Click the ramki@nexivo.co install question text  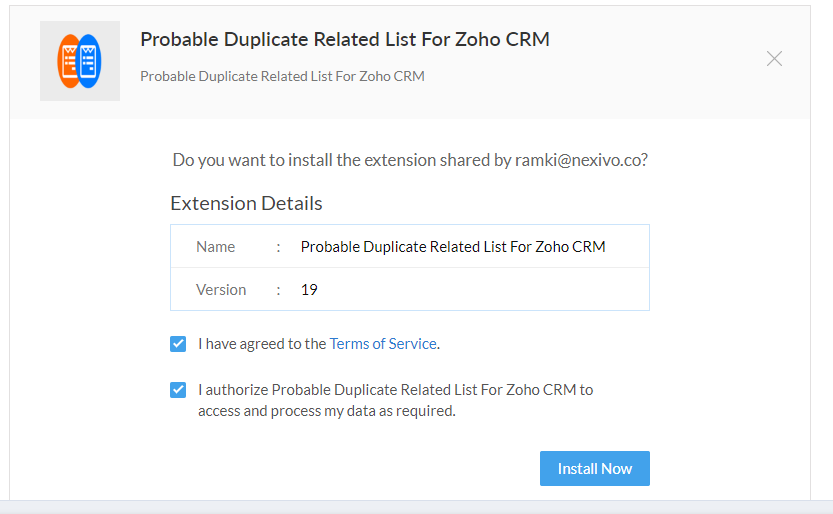(x=410, y=160)
